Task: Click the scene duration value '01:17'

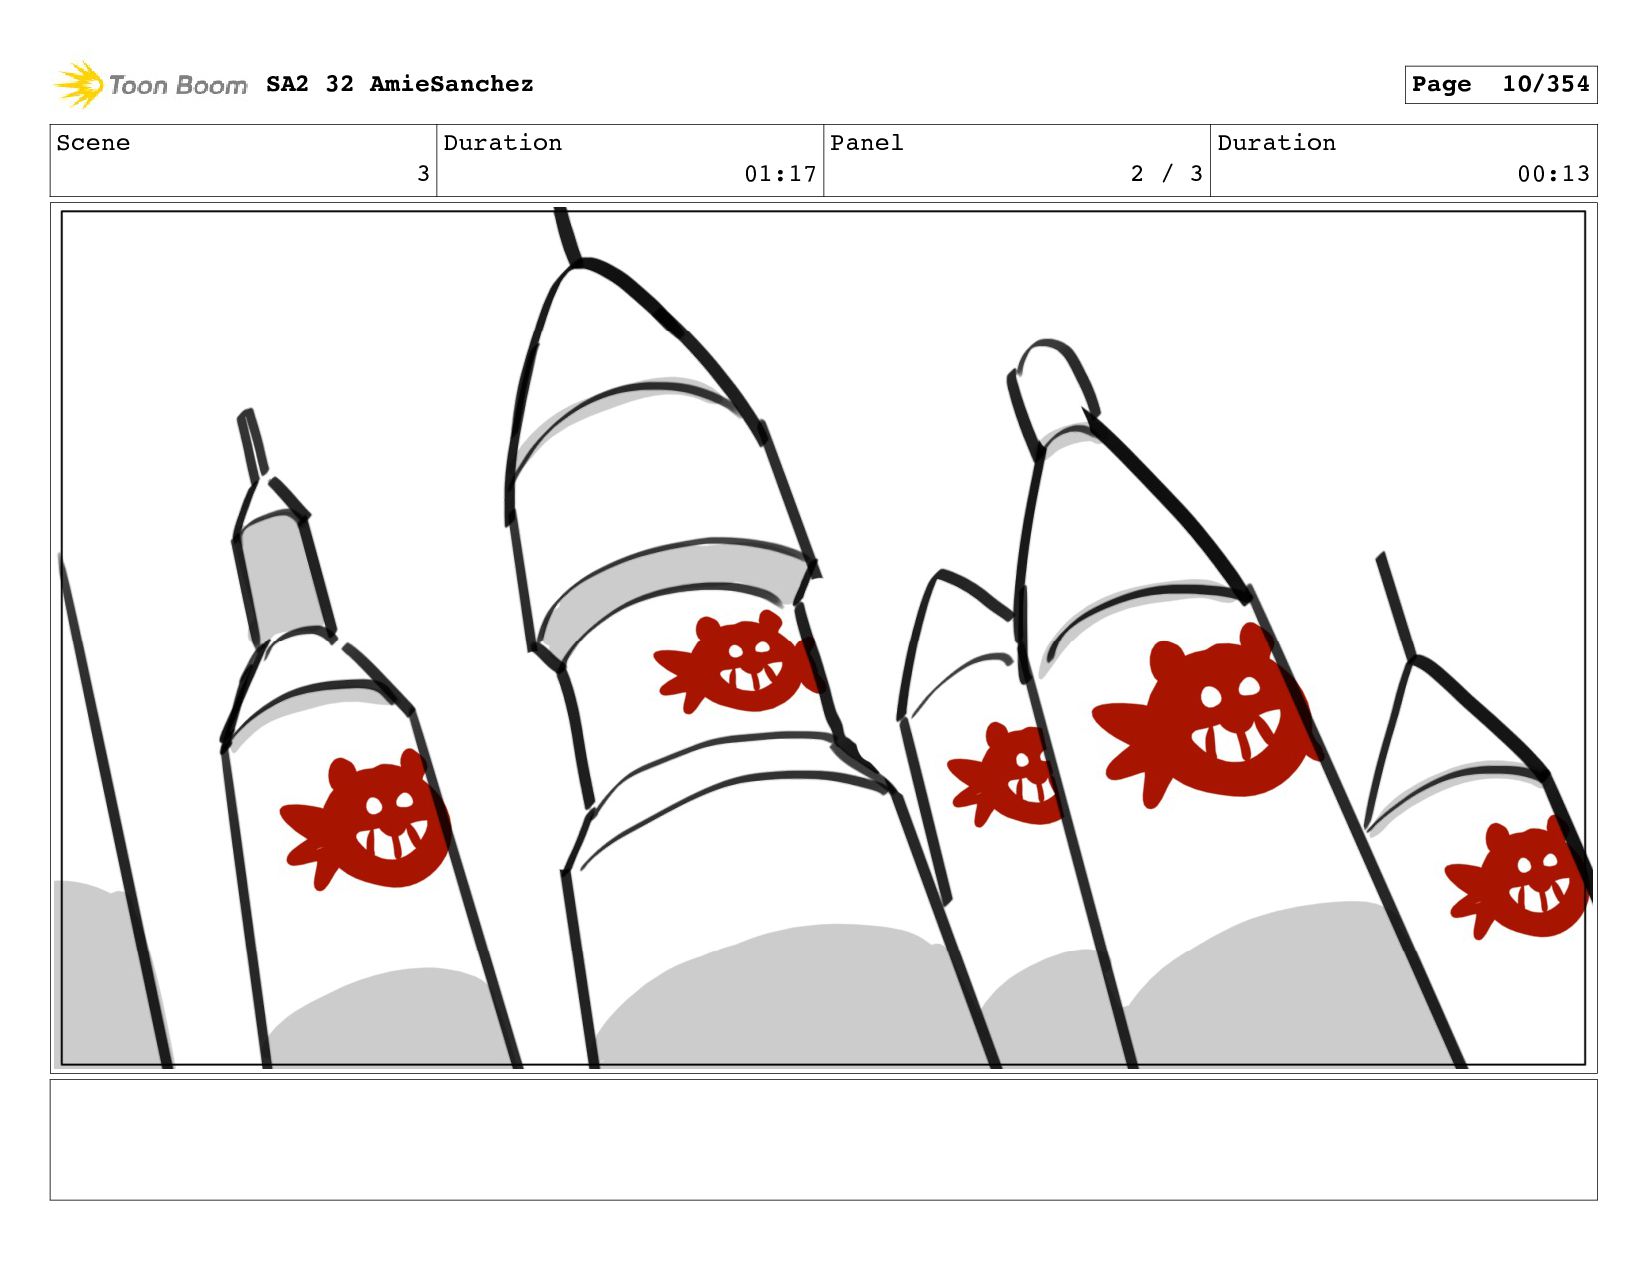Action: tap(780, 174)
